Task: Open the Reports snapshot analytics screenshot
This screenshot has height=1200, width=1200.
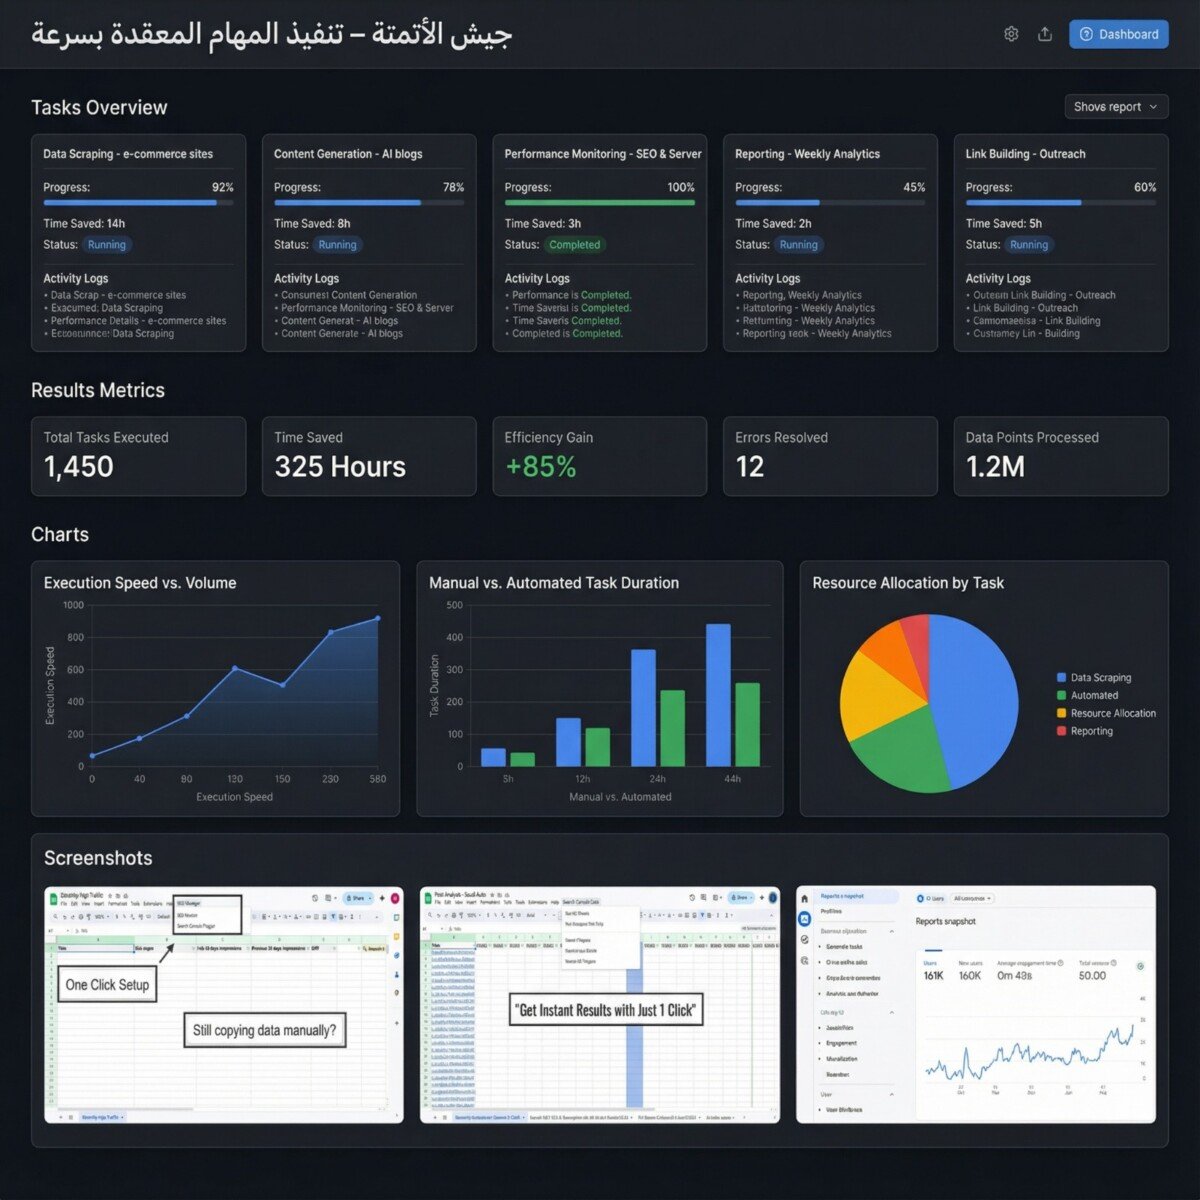Action: 976,1004
